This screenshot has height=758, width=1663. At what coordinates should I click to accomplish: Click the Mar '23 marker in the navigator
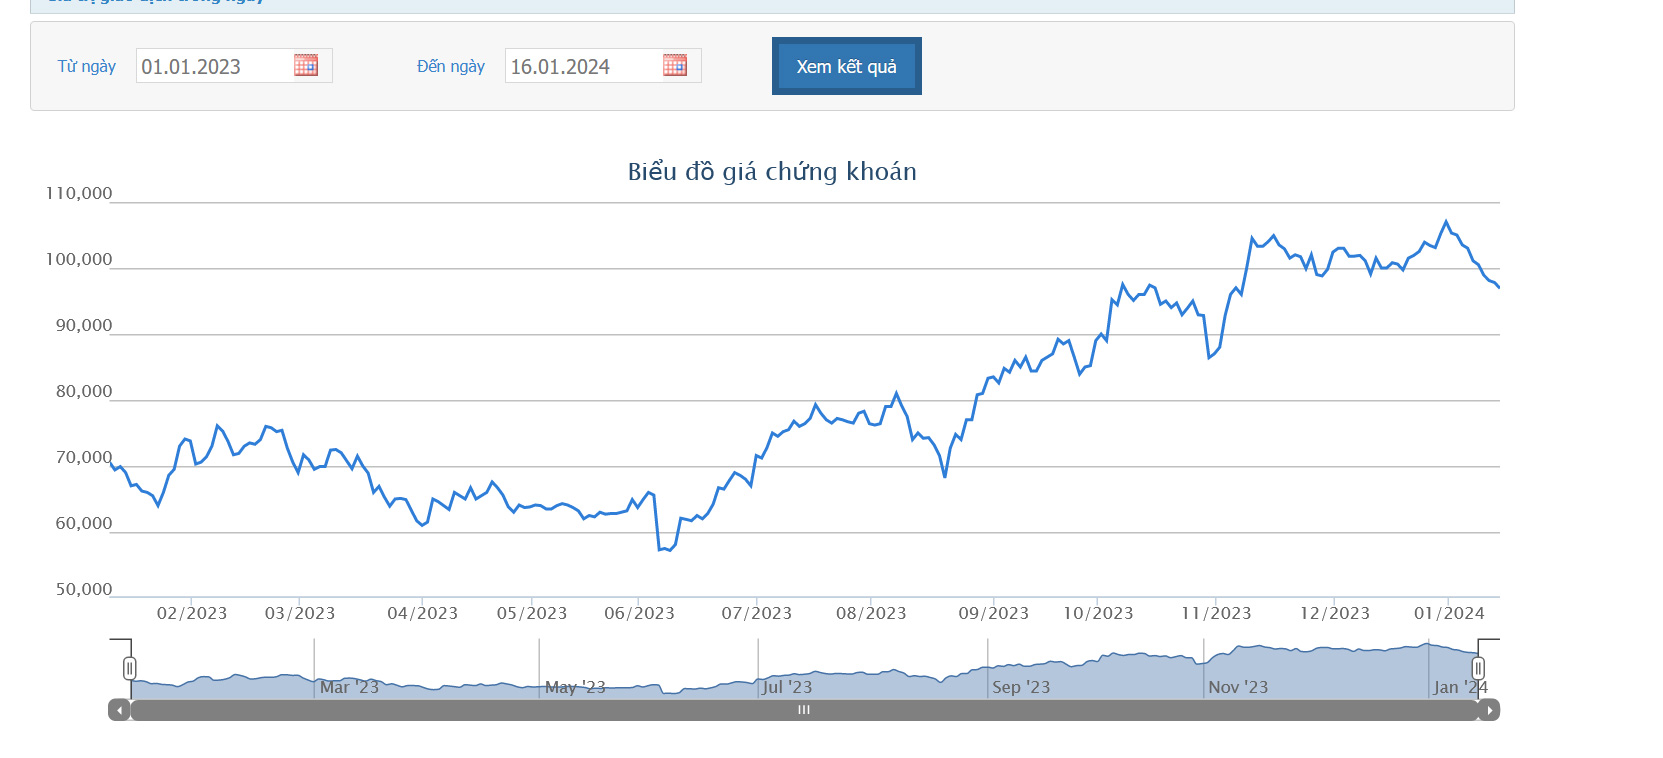(x=349, y=687)
